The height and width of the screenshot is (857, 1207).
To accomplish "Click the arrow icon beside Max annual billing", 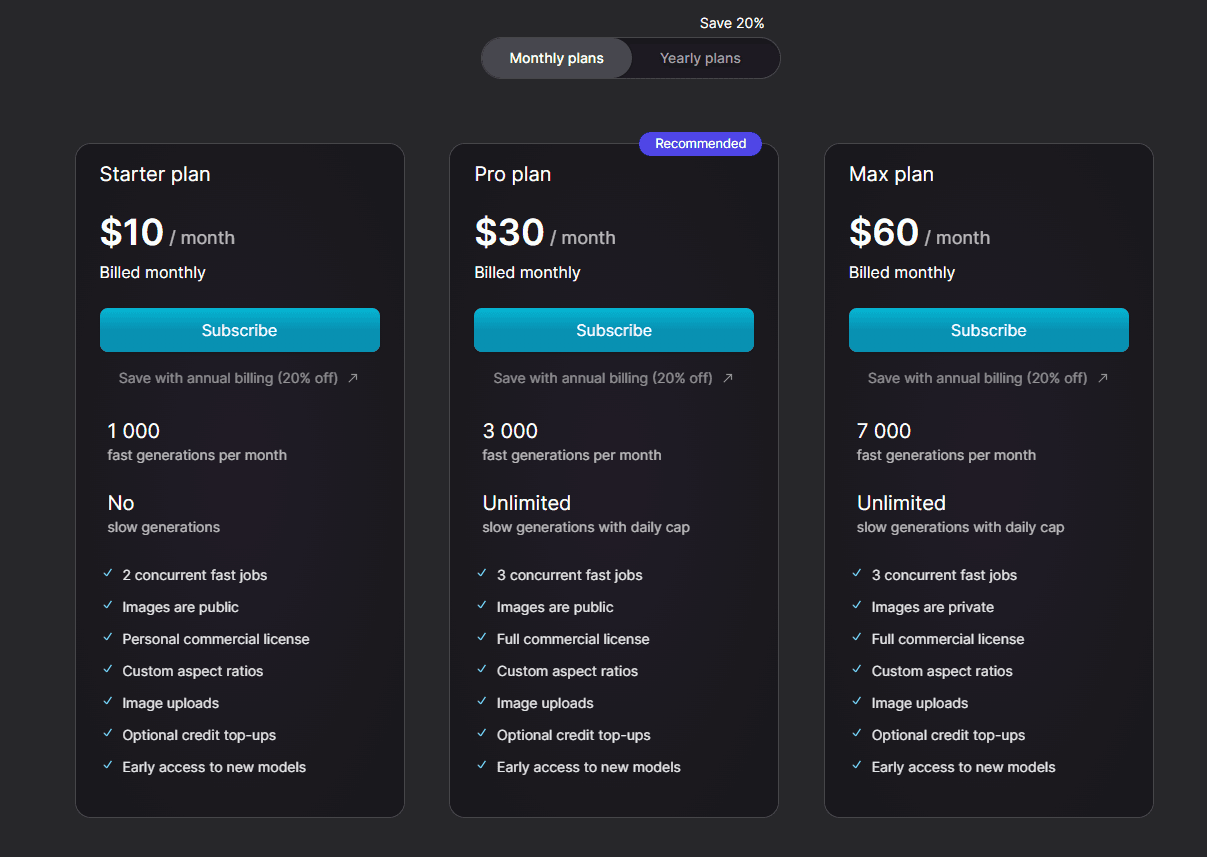I will click(x=1103, y=378).
